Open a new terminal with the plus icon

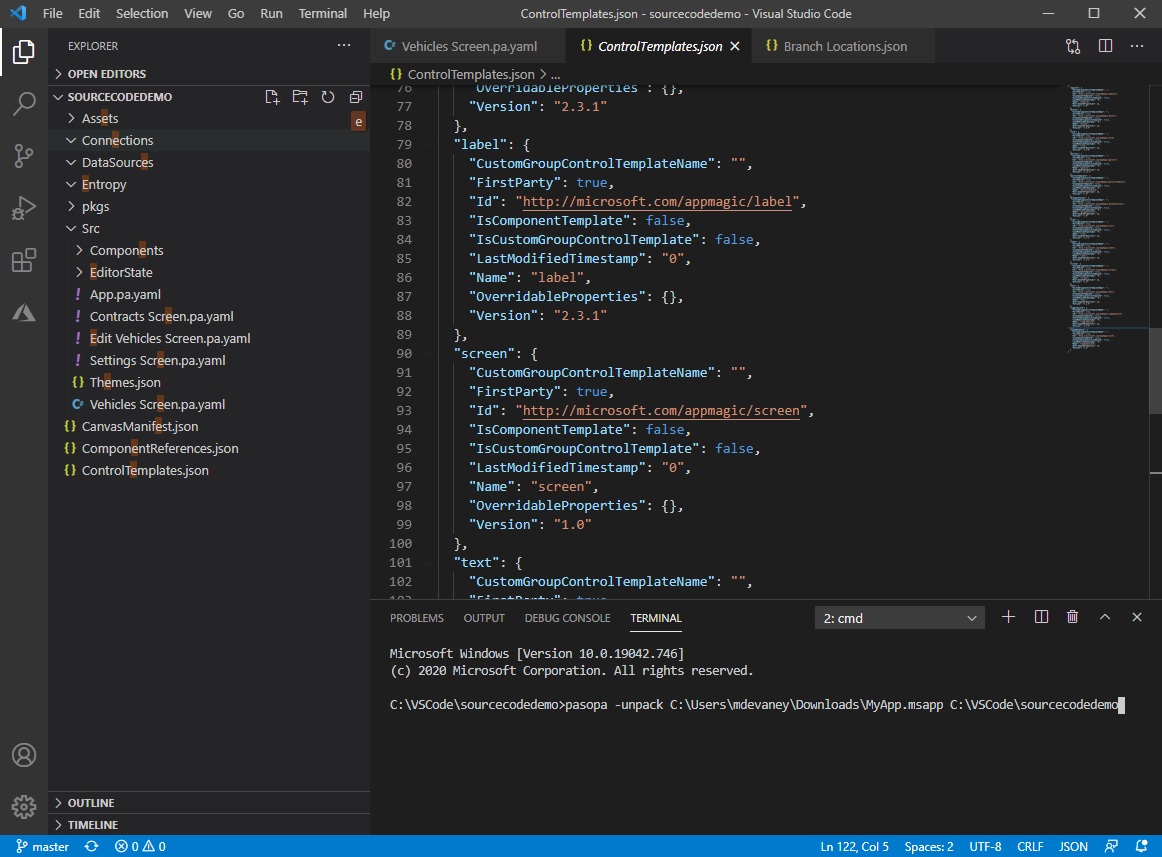[1008, 617]
